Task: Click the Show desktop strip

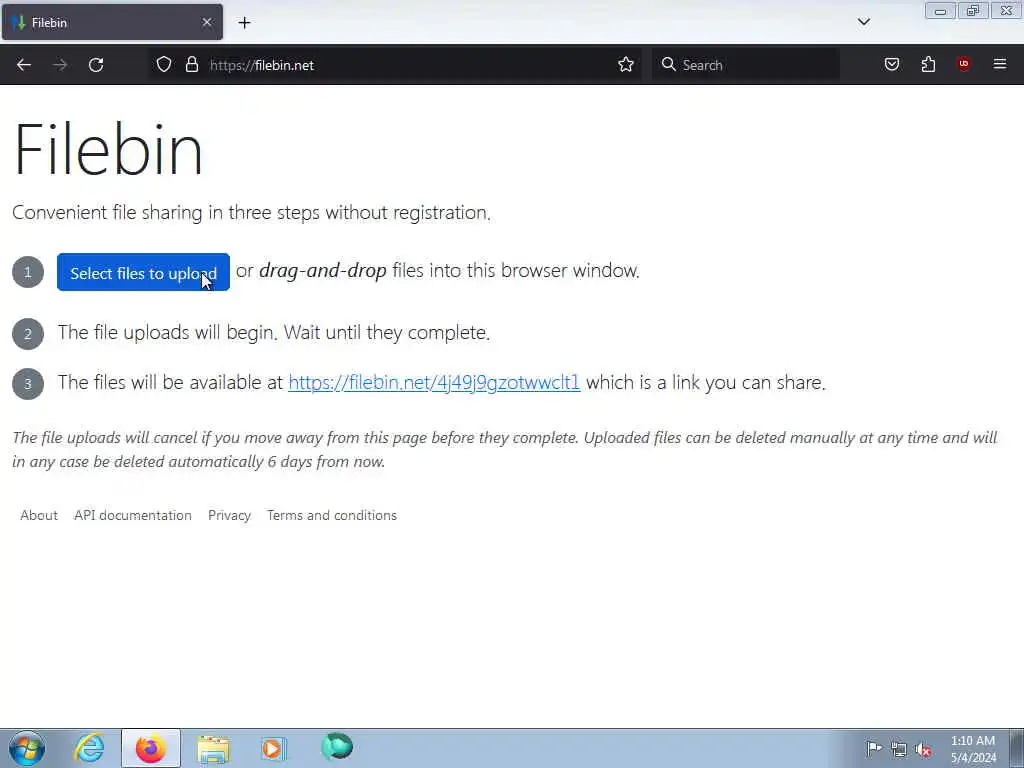Action: [x=1017, y=748]
